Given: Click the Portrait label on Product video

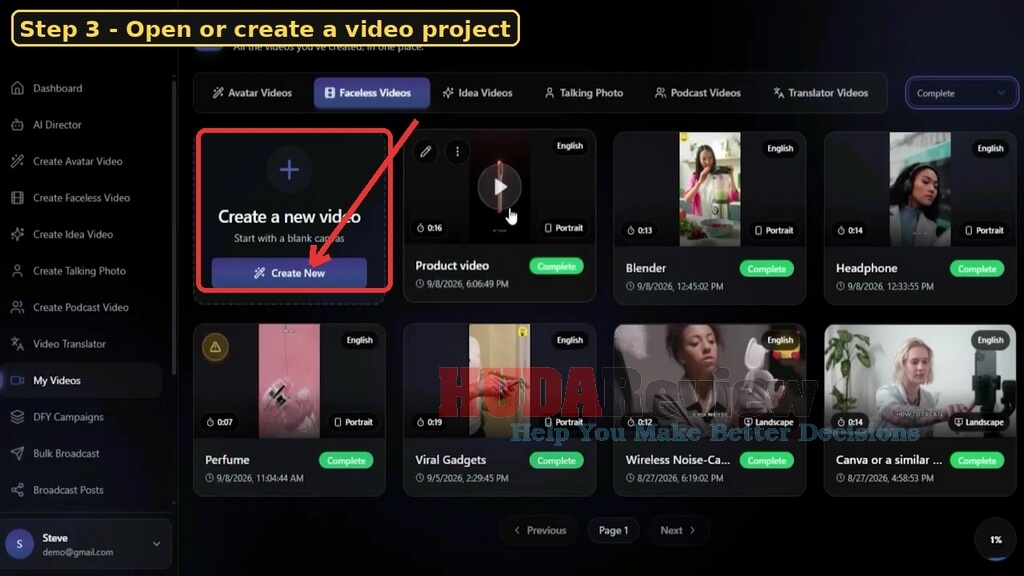Looking at the screenshot, I should [x=564, y=228].
